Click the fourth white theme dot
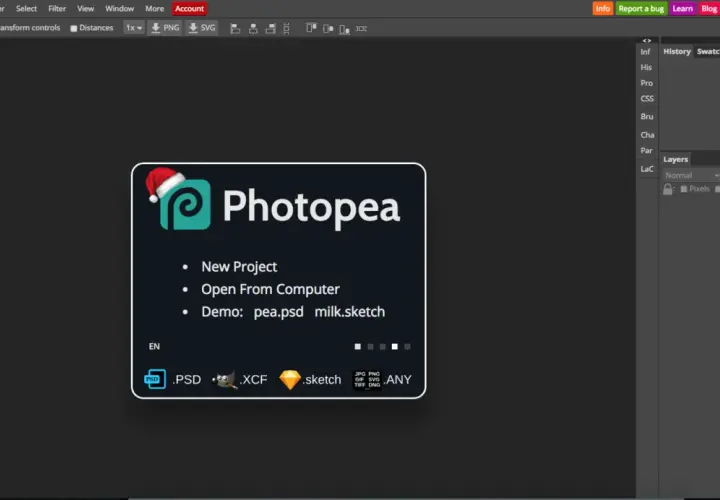 (x=395, y=347)
